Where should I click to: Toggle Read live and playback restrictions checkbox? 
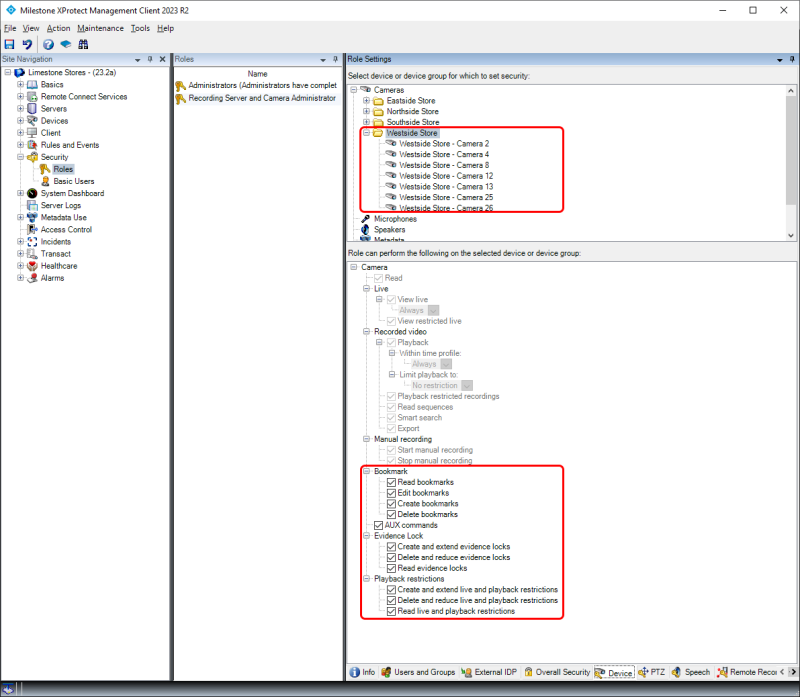pos(391,611)
